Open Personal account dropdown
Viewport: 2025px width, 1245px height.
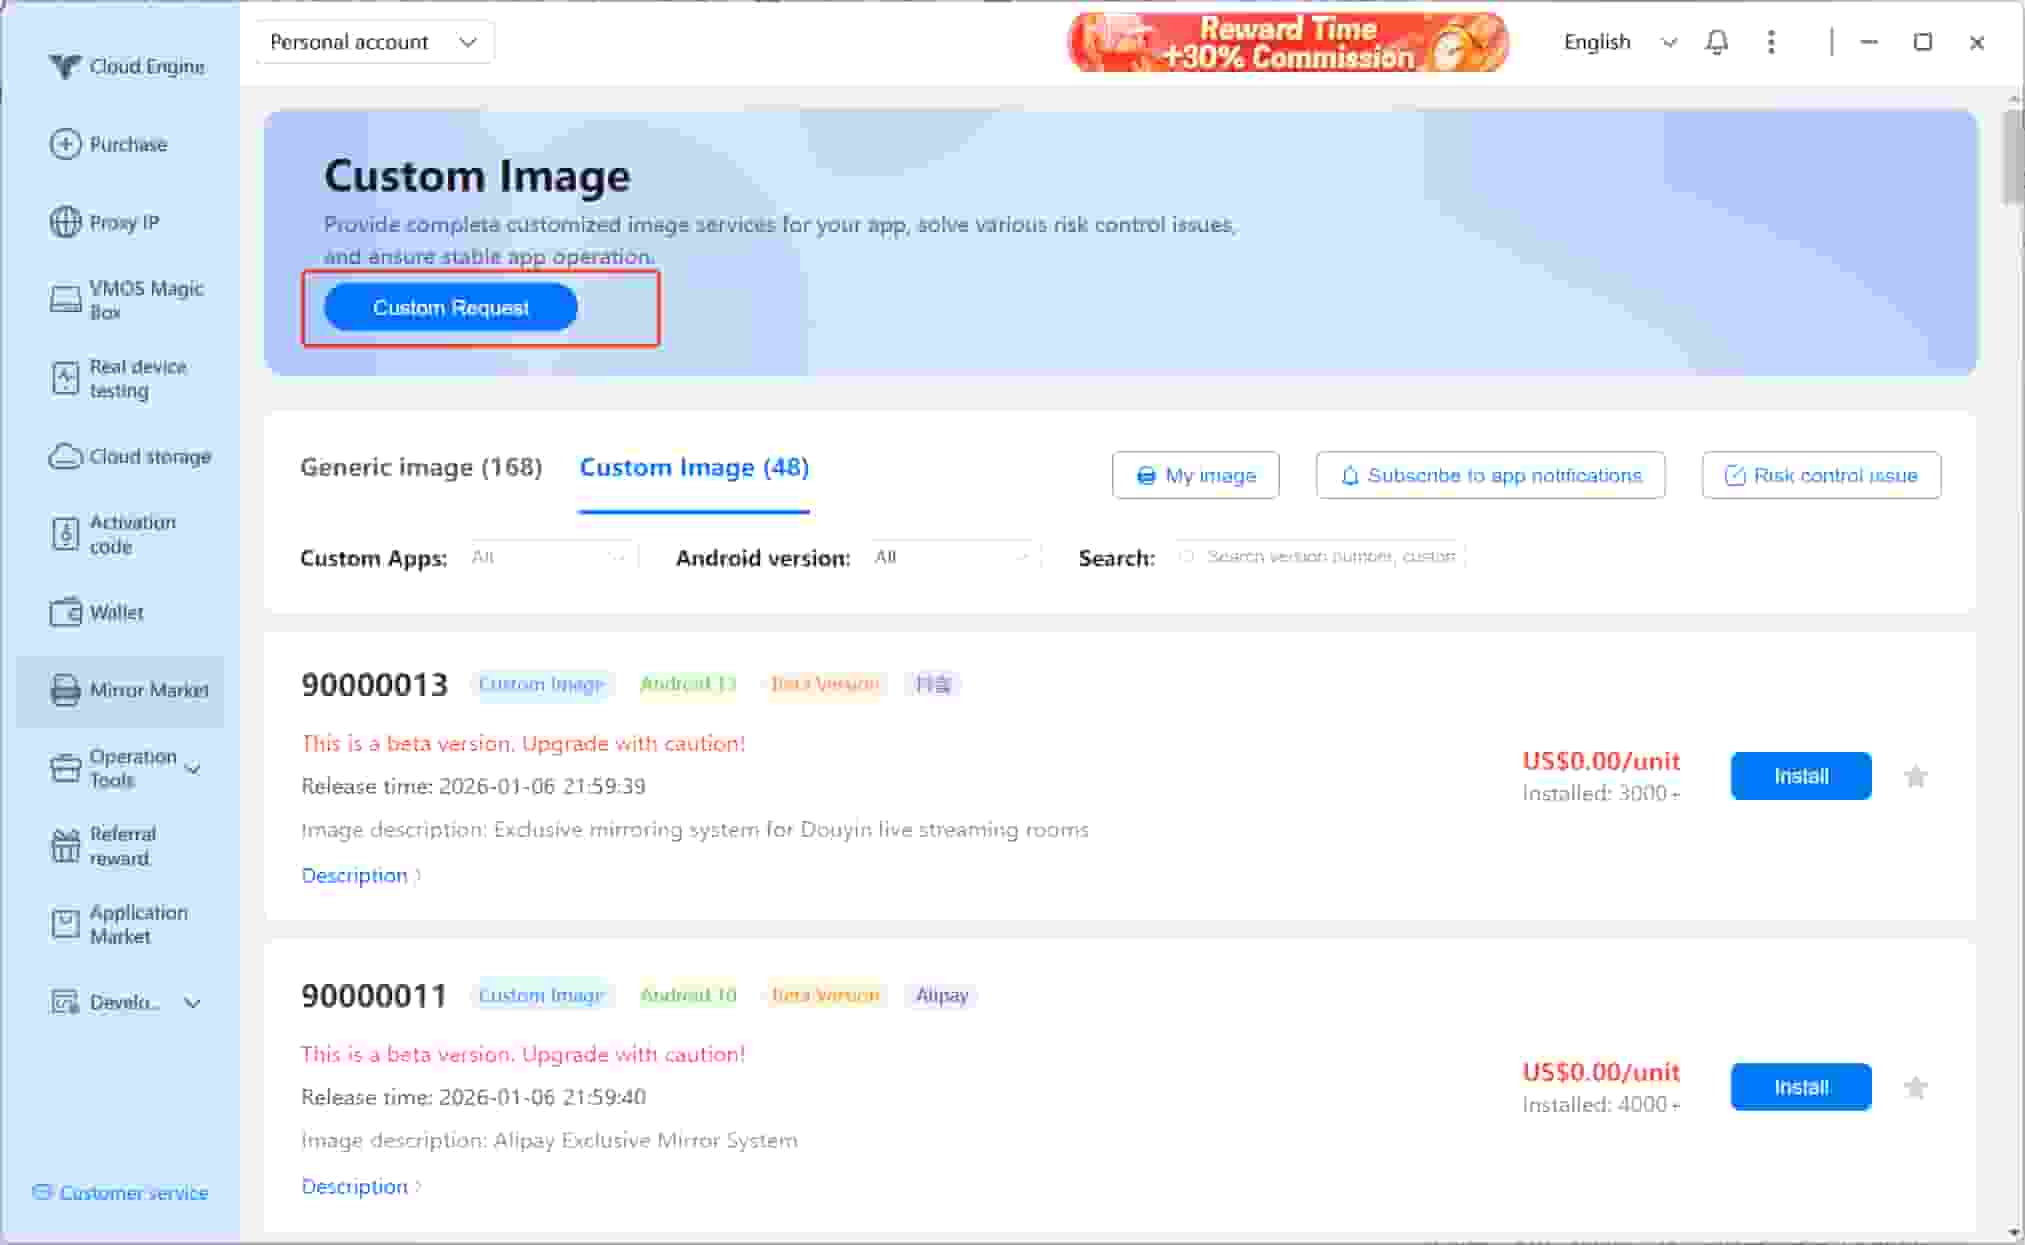[x=374, y=42]
